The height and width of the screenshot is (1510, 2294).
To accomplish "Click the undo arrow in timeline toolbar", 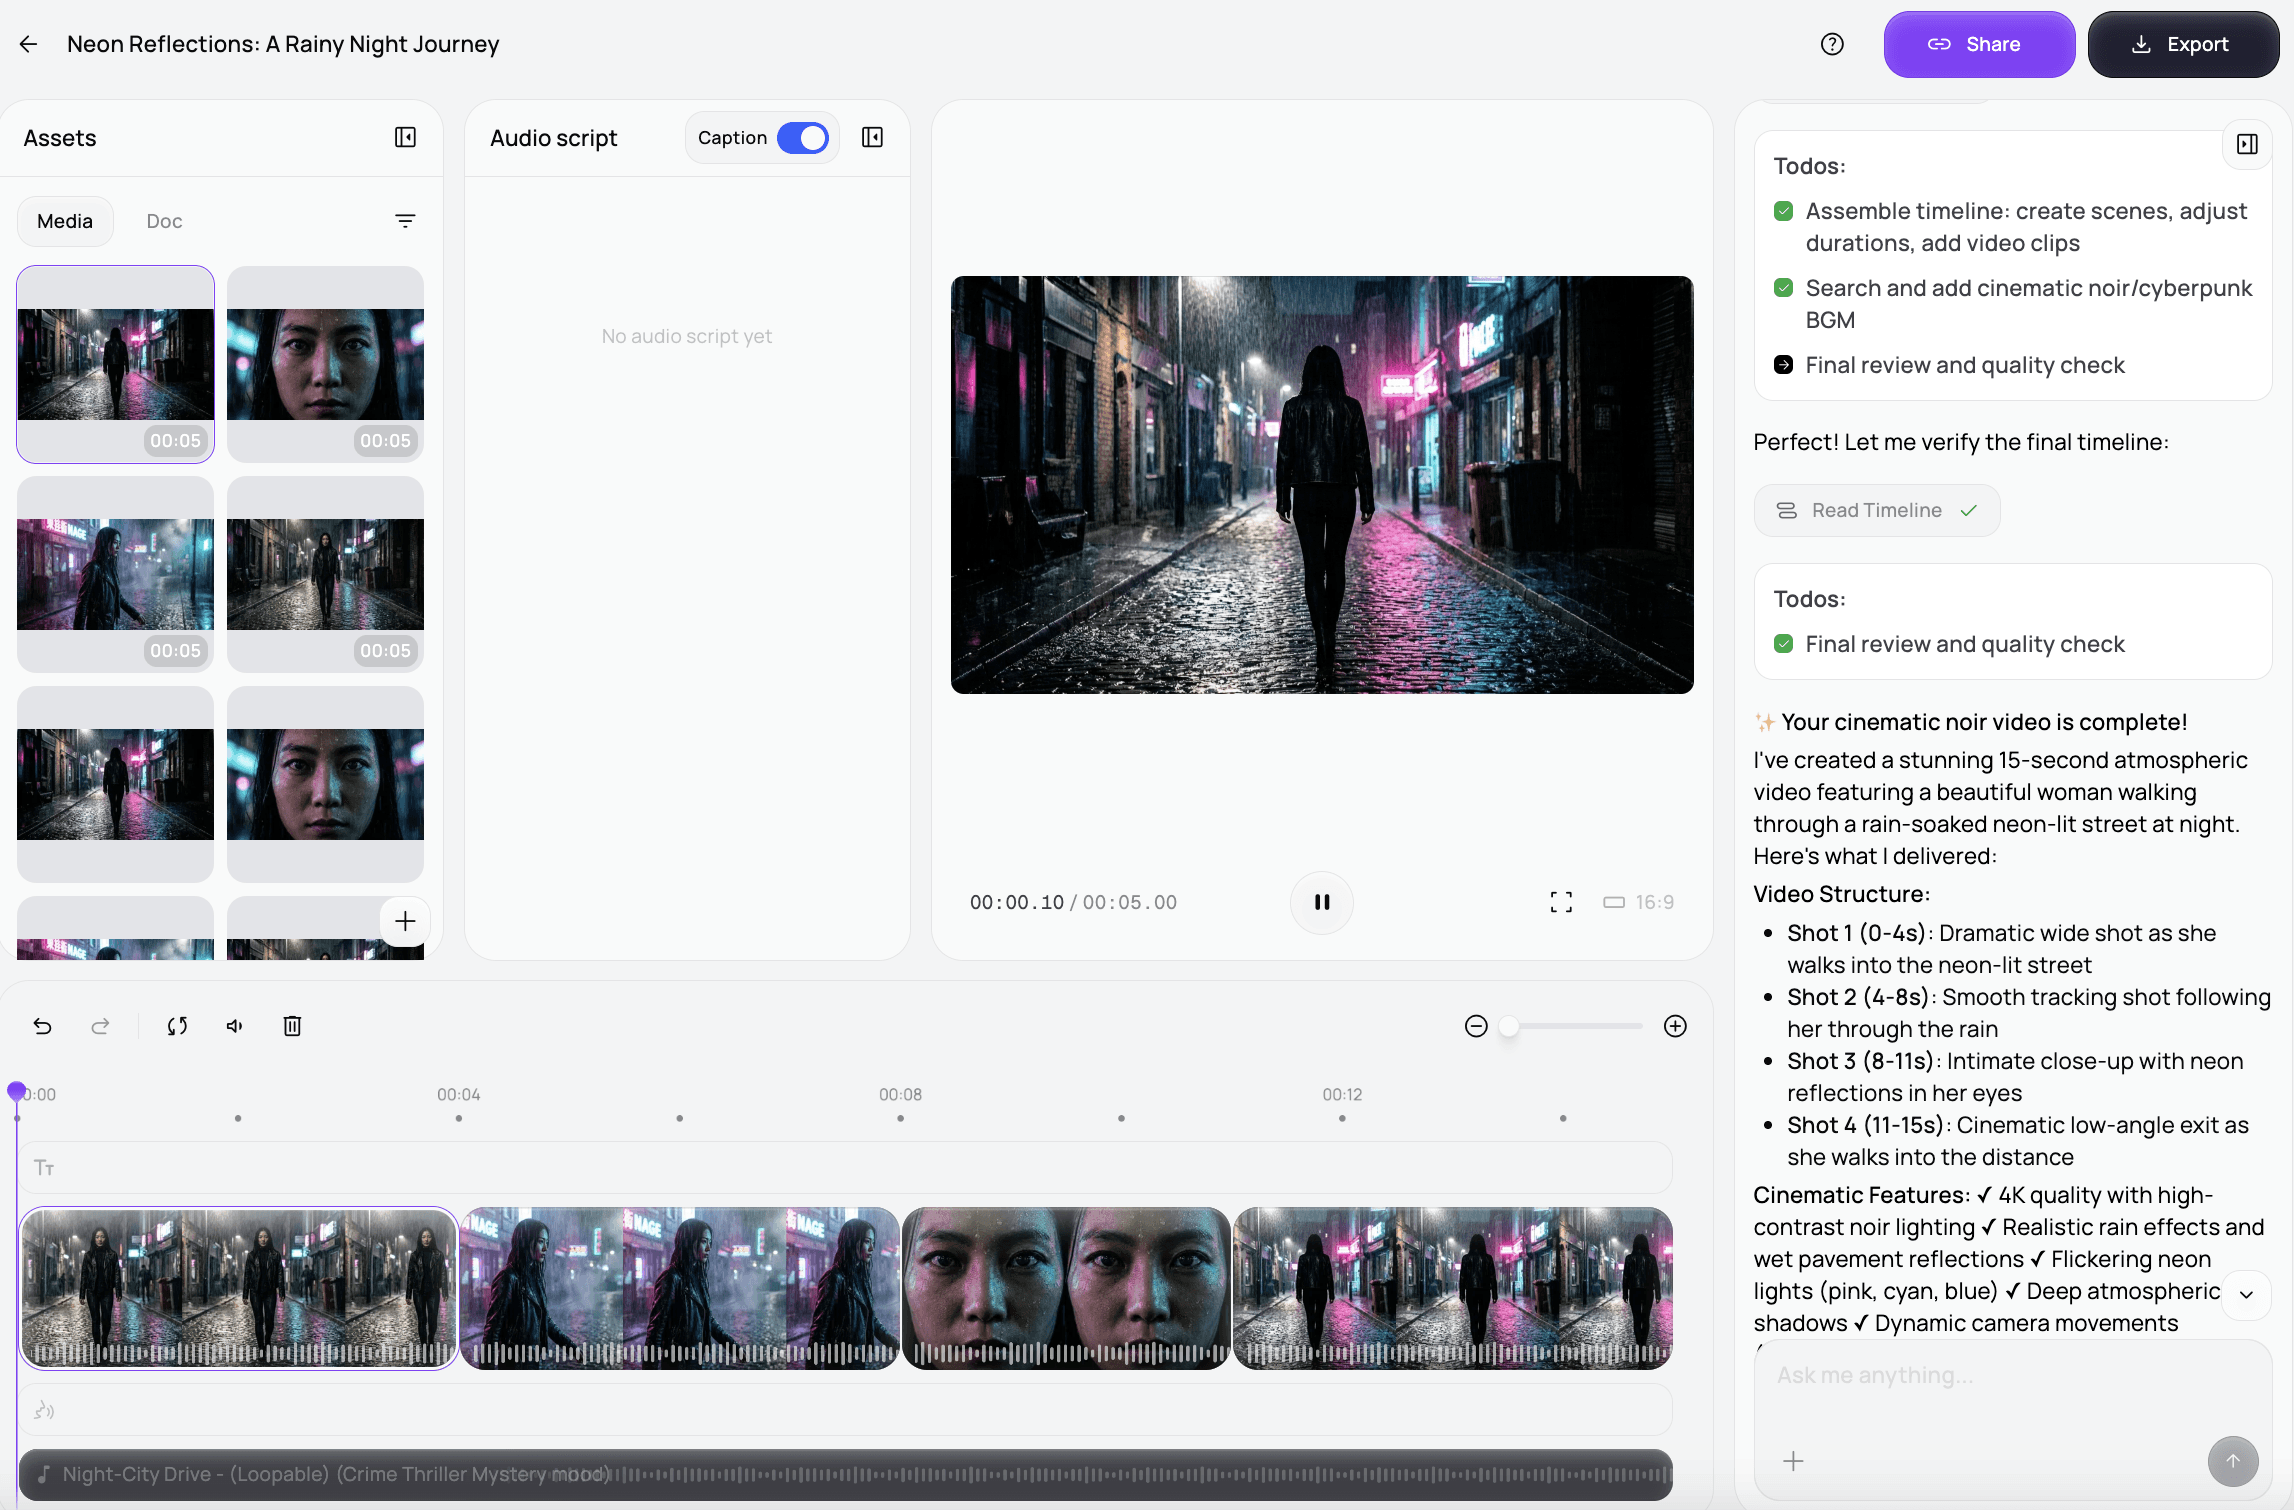I will click(42, 1026).
